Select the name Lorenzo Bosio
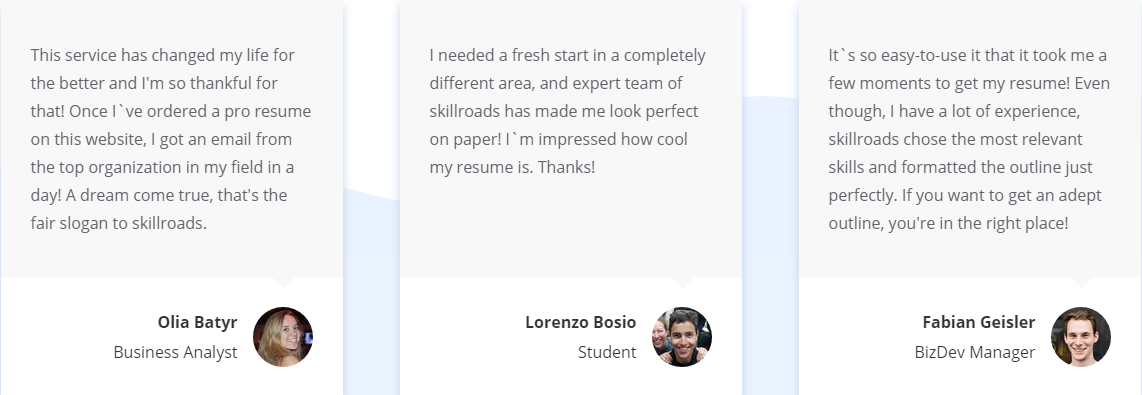The image size is (1142, 395). point(580,322)
